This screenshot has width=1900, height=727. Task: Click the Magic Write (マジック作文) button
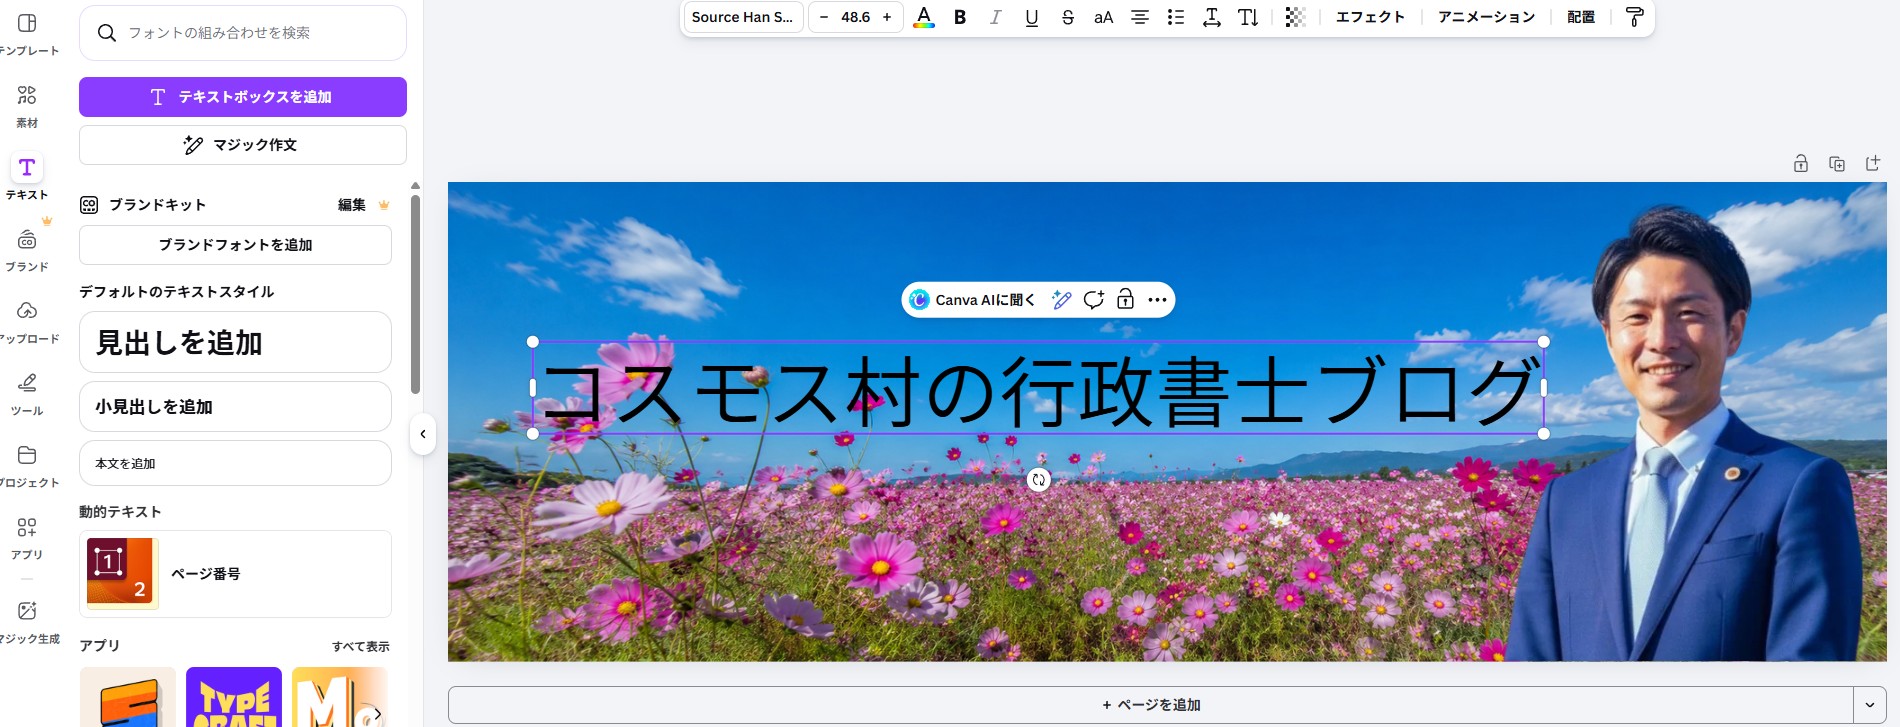click(x=243, y=145)
